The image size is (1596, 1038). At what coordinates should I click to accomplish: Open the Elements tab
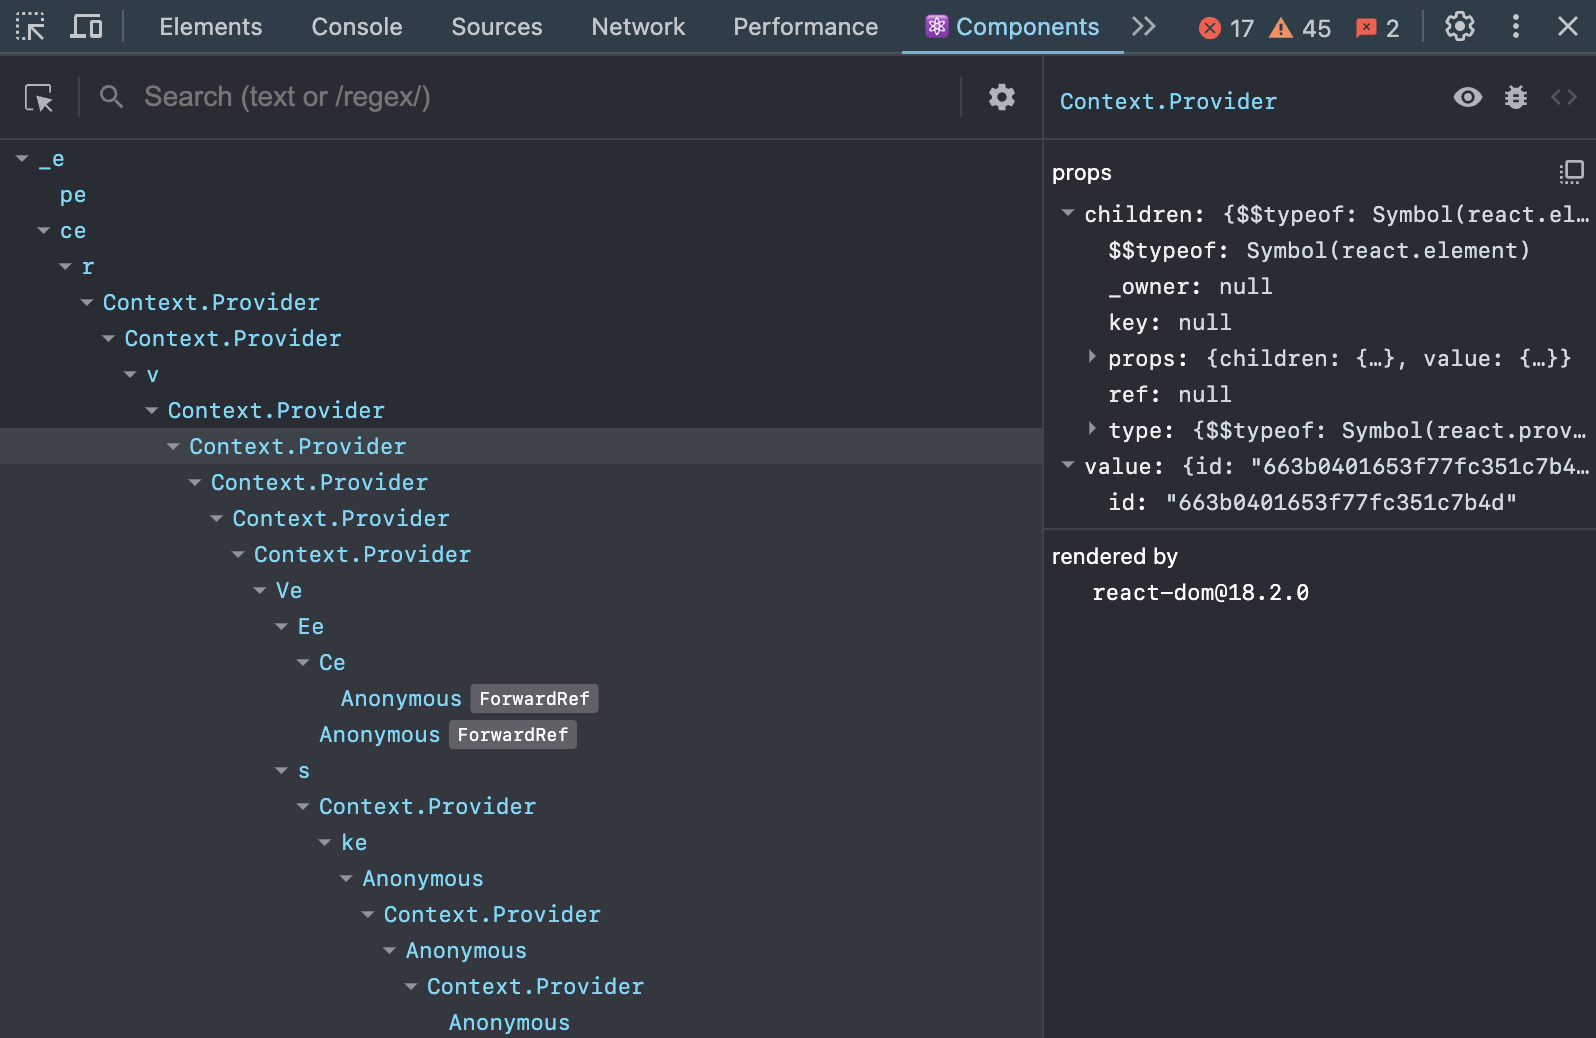click(211, 27)
